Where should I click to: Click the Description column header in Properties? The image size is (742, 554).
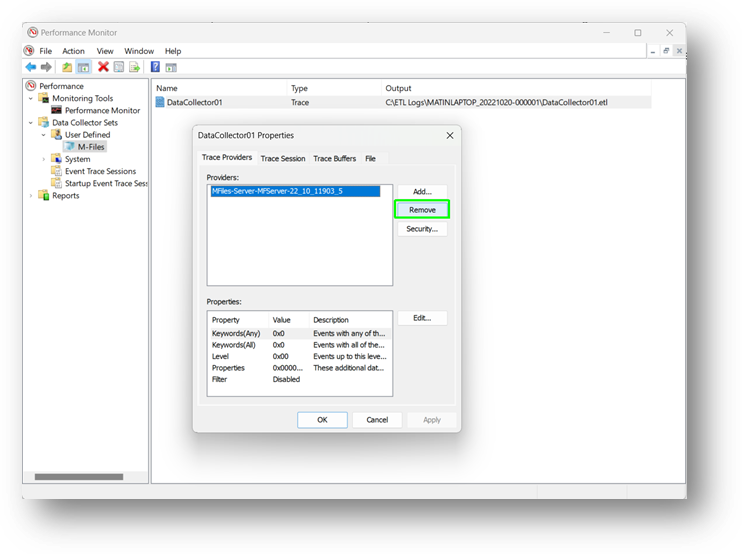click(x=350, y=320)
